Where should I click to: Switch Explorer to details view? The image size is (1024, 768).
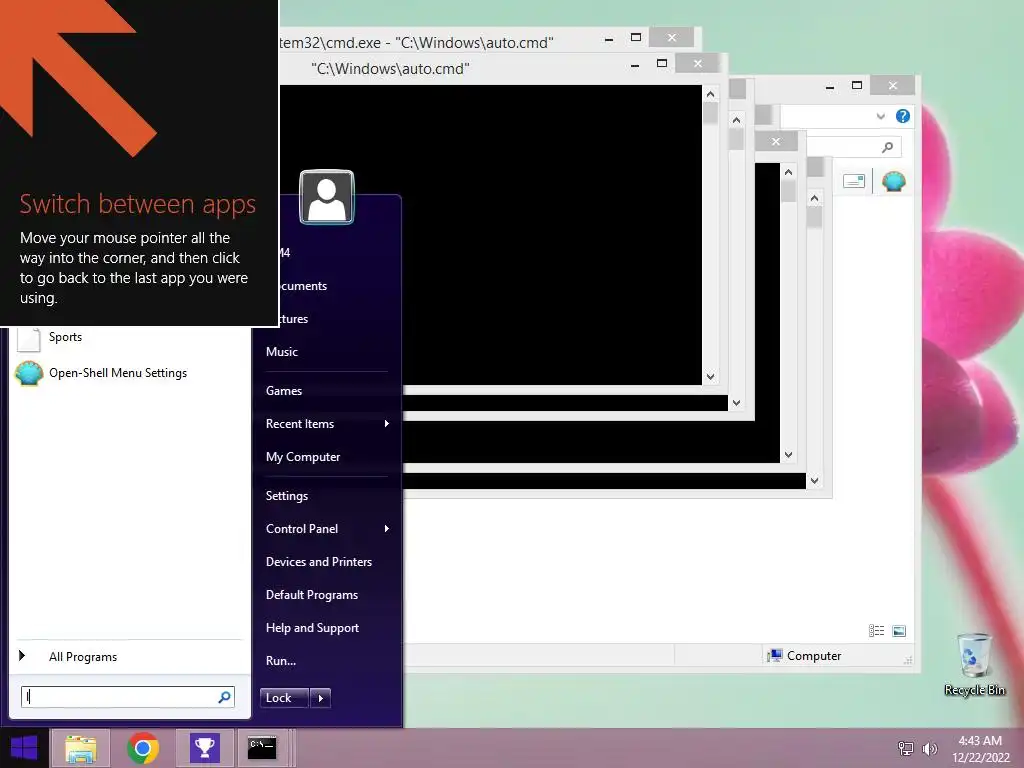coord(876,631)
